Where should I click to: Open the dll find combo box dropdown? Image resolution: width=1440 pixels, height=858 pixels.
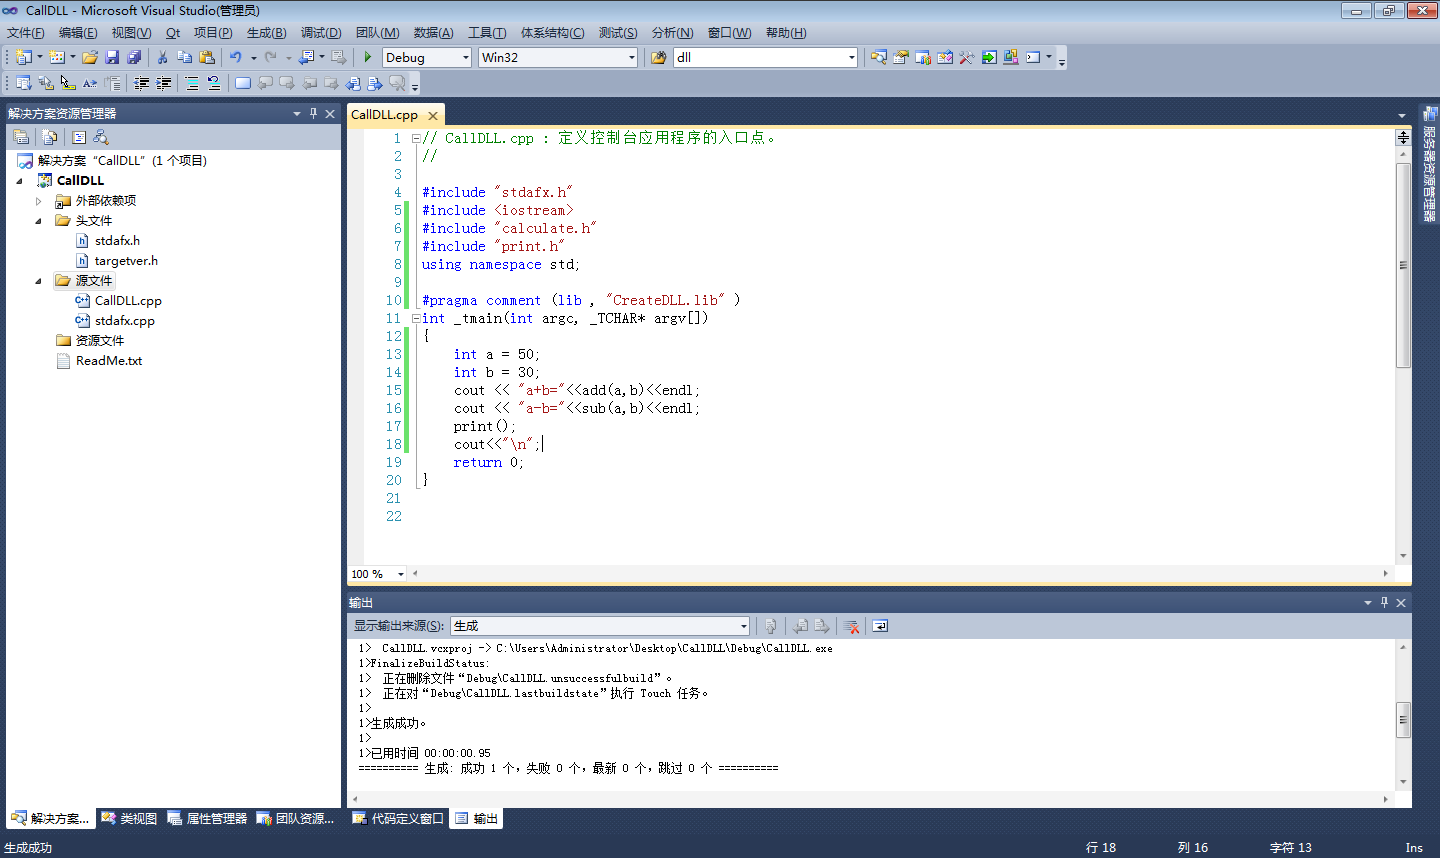(851, 58)
